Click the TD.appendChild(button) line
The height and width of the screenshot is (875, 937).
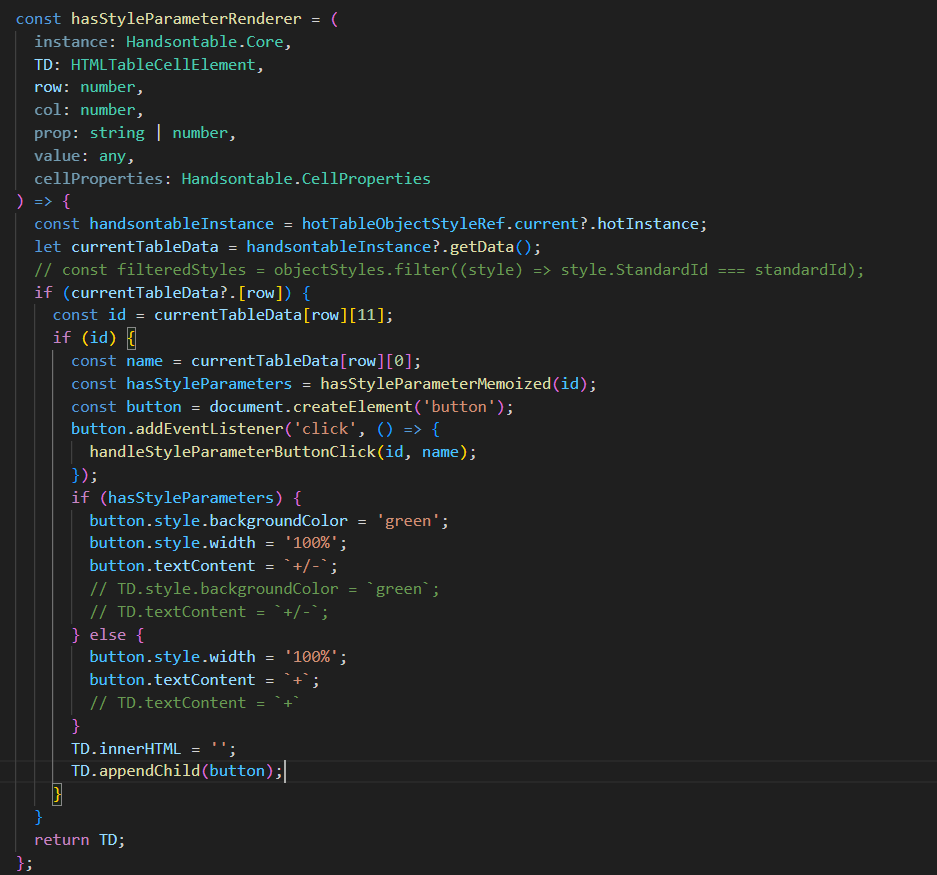(177, 771)
